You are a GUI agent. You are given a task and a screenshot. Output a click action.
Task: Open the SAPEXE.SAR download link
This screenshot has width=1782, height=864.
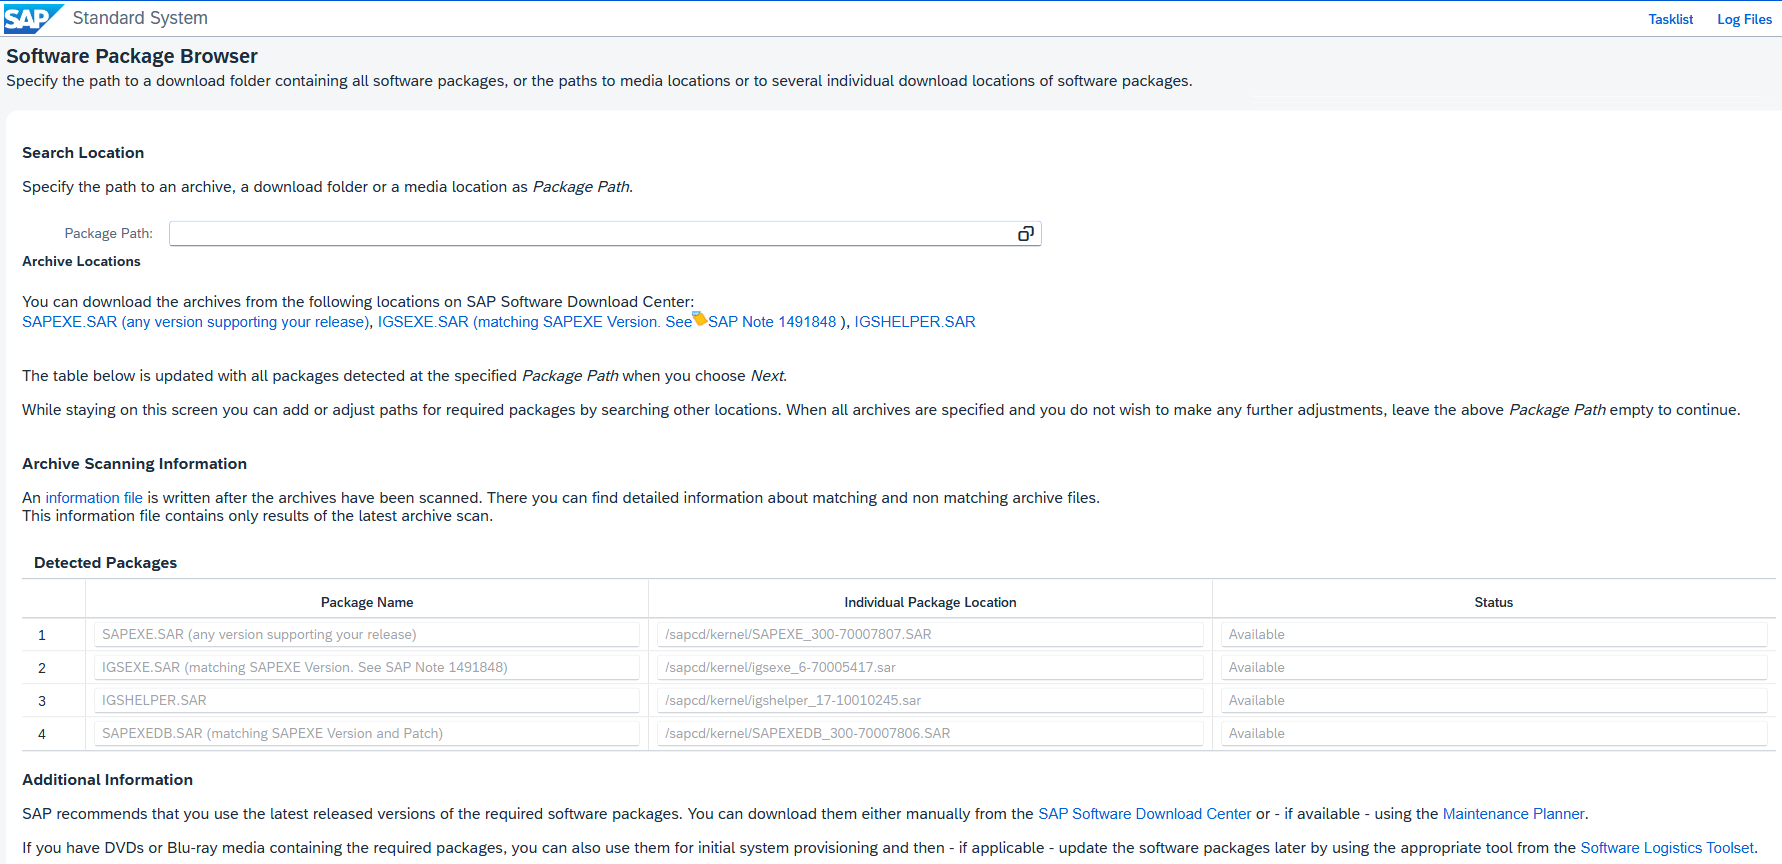pyautogui.click(x=196, y=322)
